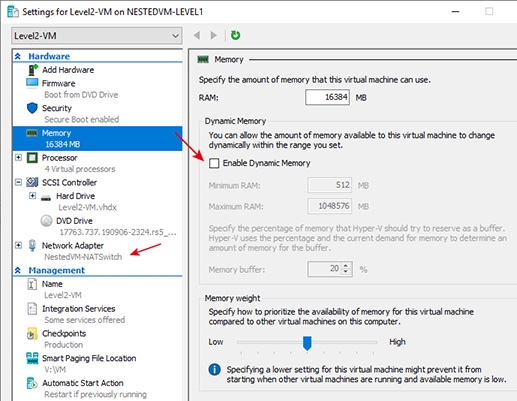Click the RAM value input field
Image resolution: width=517 pixels, height=401 pixels.
point(327,97)
